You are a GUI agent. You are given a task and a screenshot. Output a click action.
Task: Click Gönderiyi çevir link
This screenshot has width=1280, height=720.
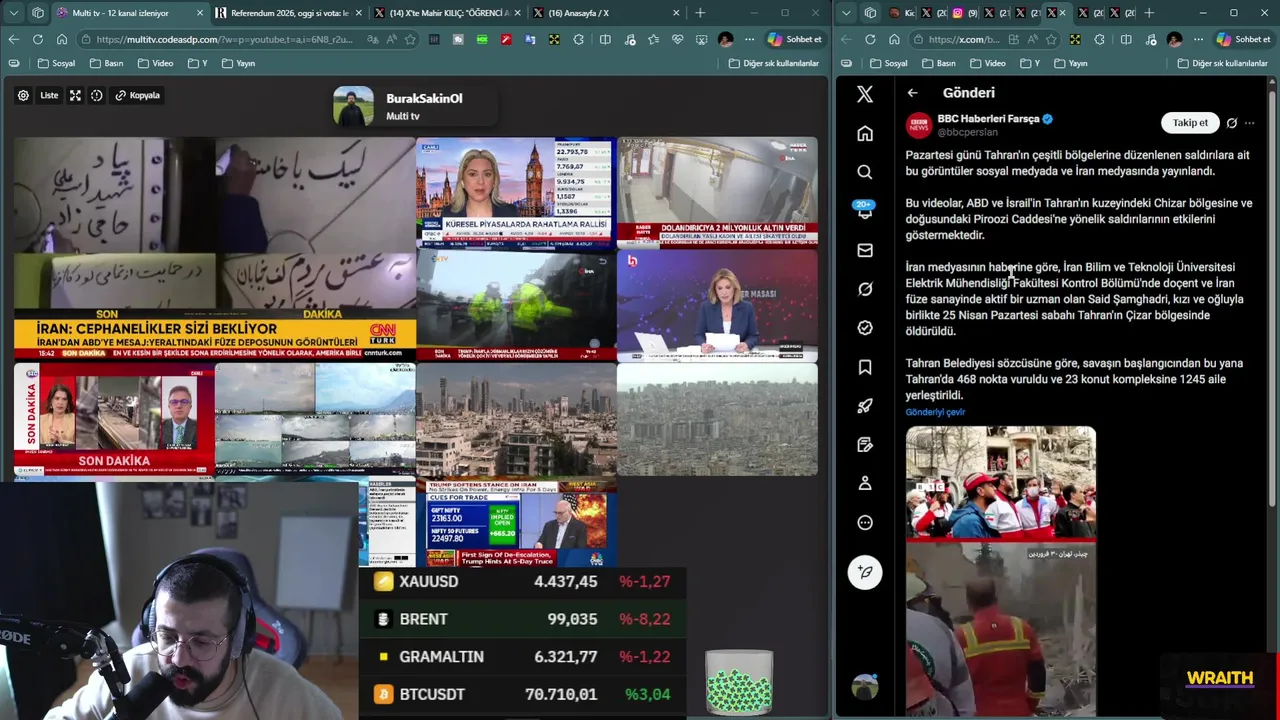(935, 412)
